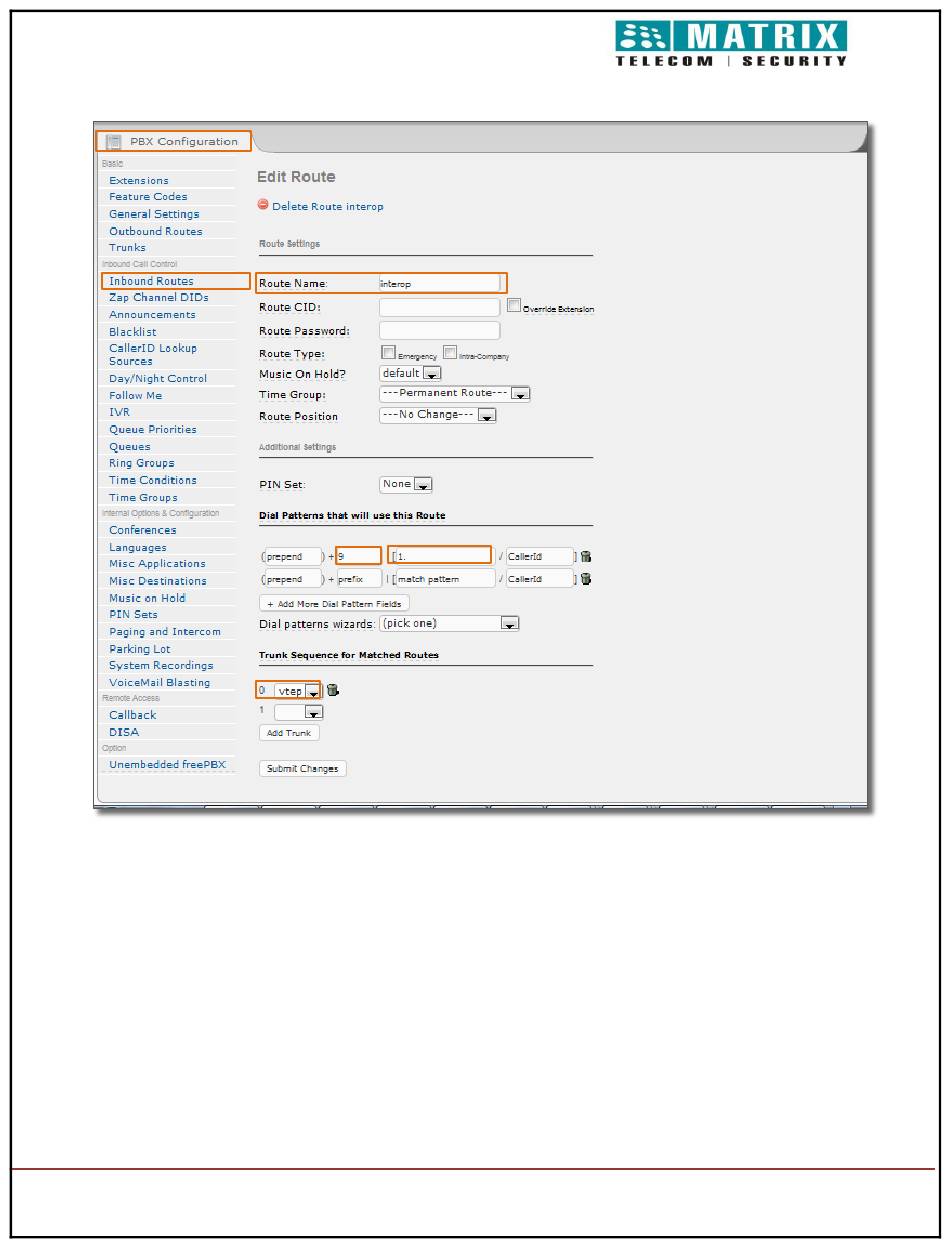The image size is (950, 1248).
Task: Open the Follow Me page
Action: pos(135,396)
